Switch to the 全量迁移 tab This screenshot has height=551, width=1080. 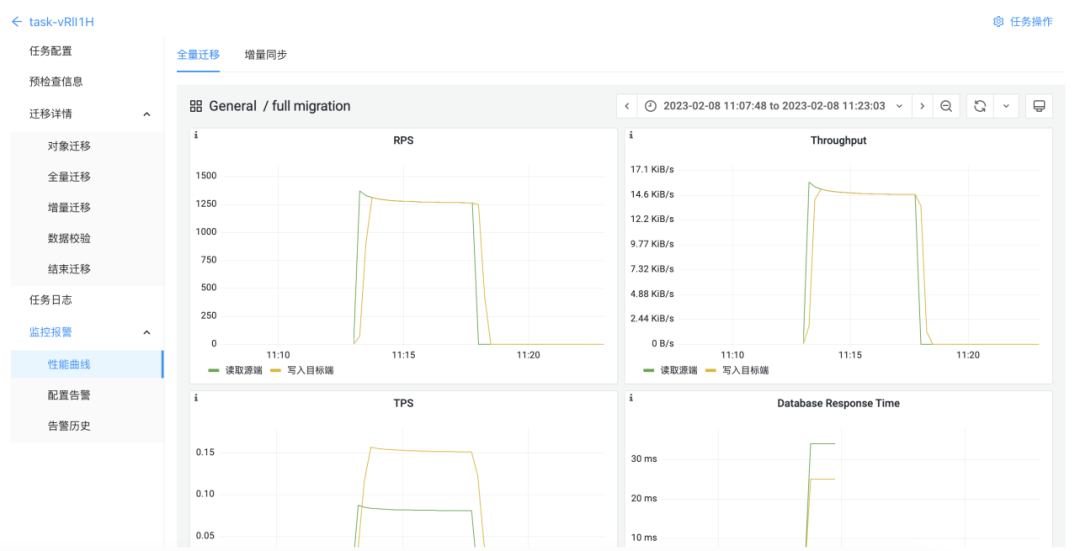[x=198, y=54]
